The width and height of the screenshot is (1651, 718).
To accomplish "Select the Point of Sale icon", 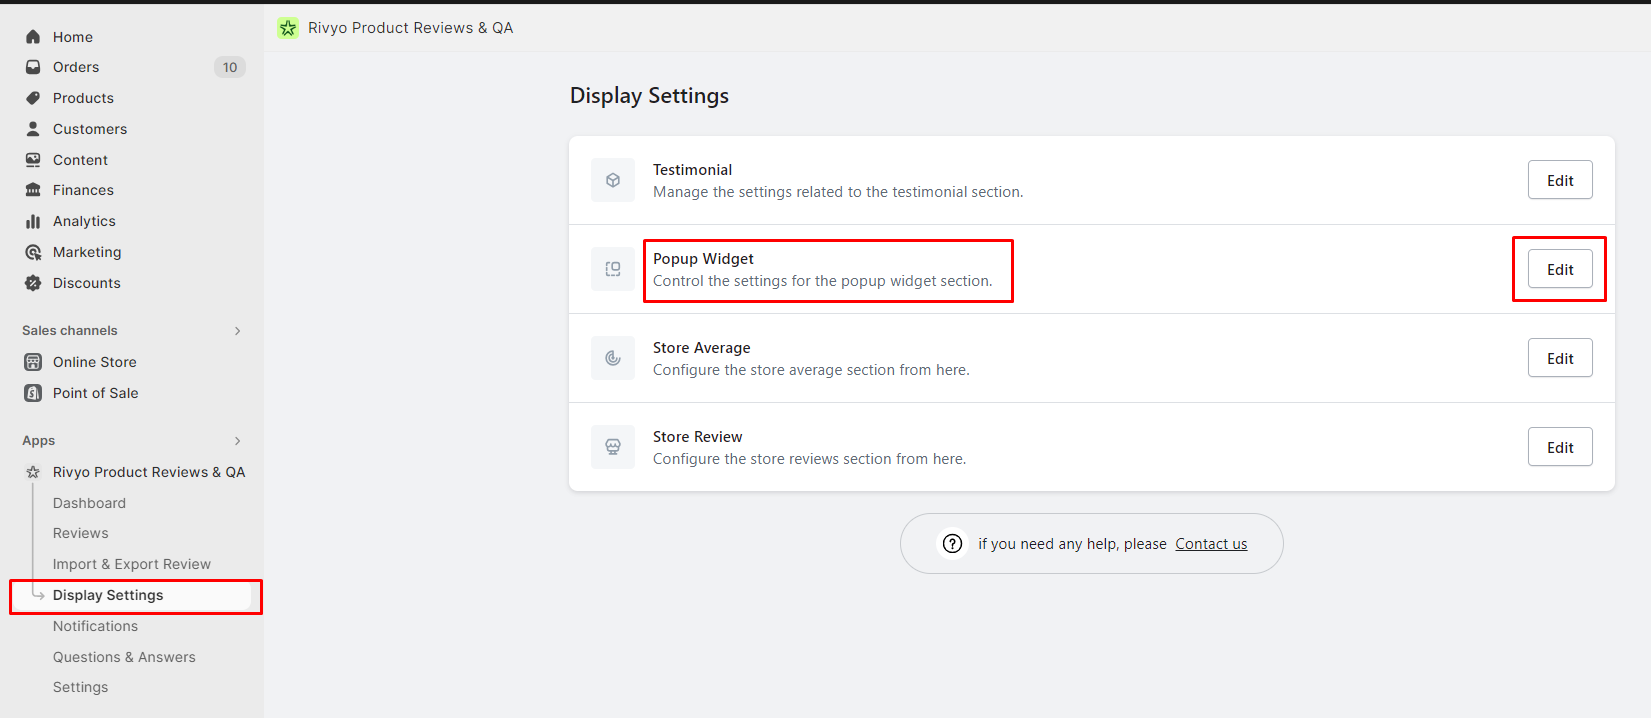I will point(32,392).
